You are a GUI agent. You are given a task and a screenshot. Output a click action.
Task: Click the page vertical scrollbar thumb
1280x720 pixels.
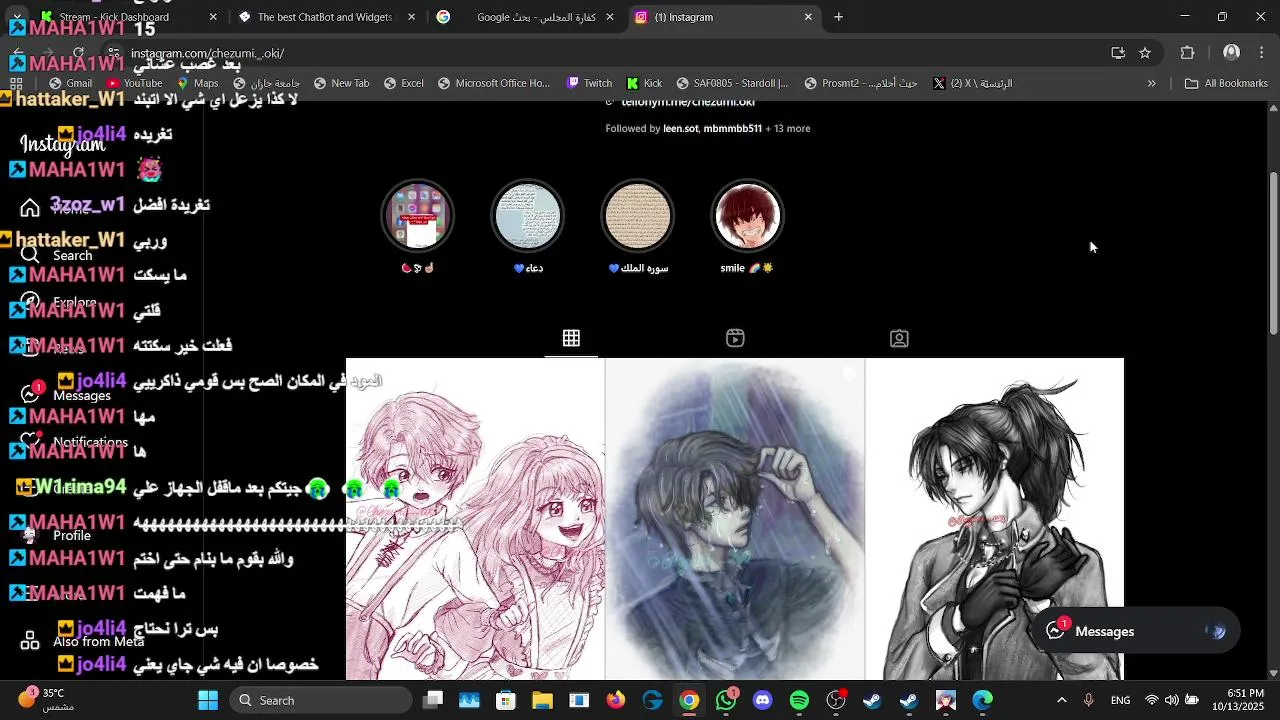pos(1273,254)
